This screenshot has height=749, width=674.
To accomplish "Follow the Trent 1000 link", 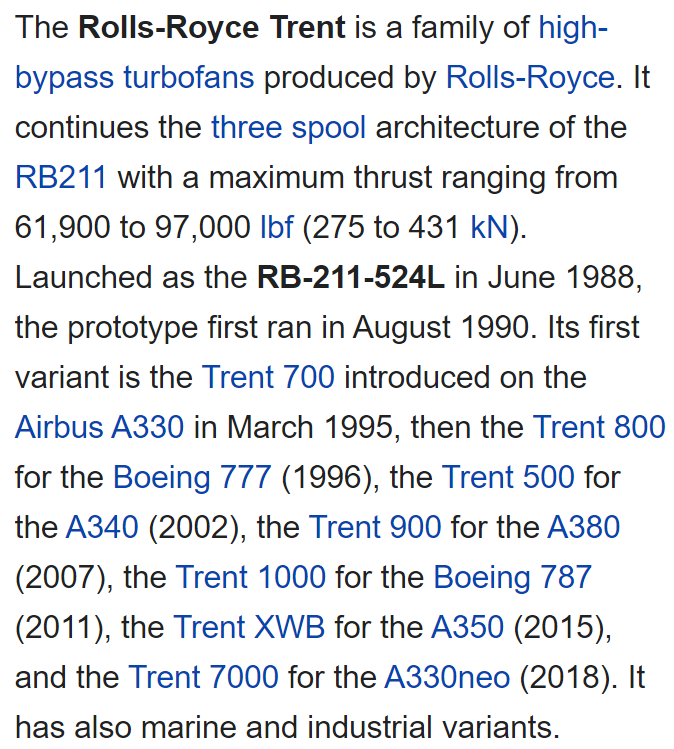I will click(251, 577).
